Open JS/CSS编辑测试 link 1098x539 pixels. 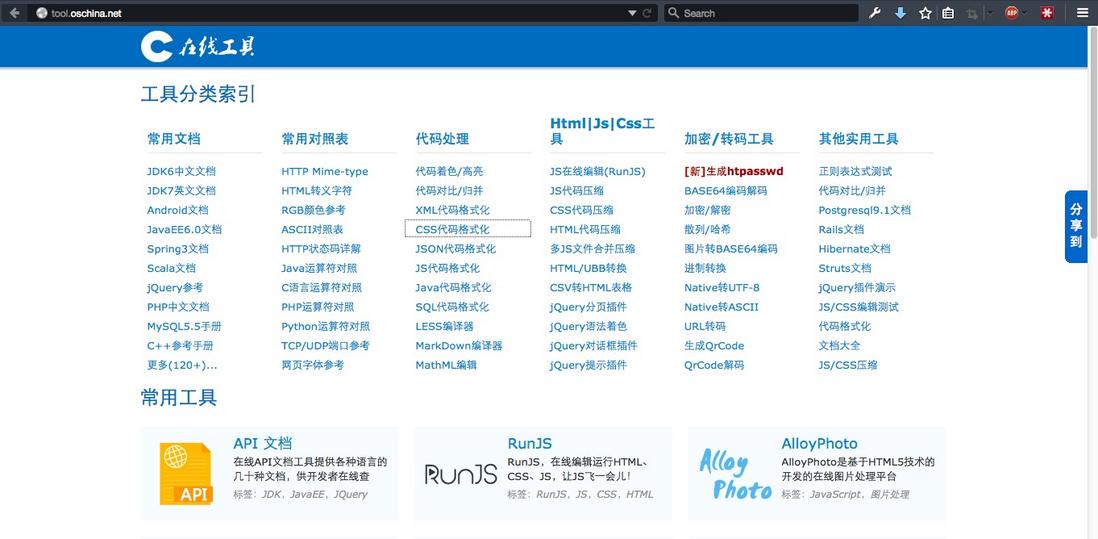click(859, 307)
